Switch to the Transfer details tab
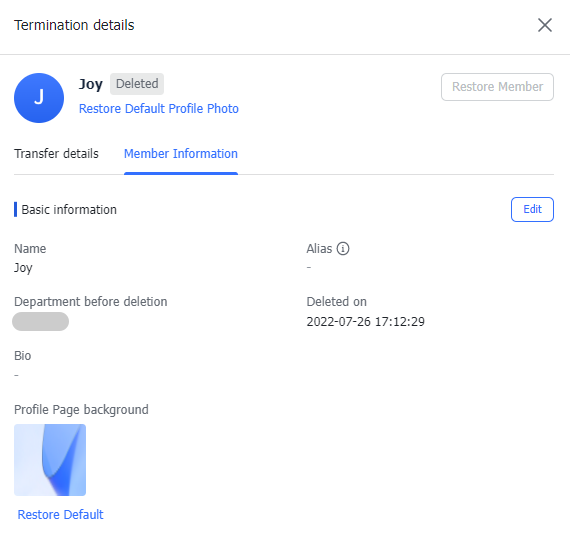This screenshot has height=537, width=570. [x=56, y=153]
